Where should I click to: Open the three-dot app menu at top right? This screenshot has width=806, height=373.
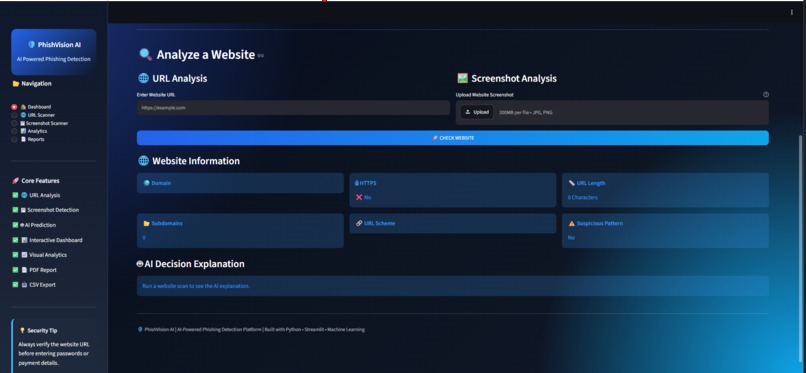[791, 12]
